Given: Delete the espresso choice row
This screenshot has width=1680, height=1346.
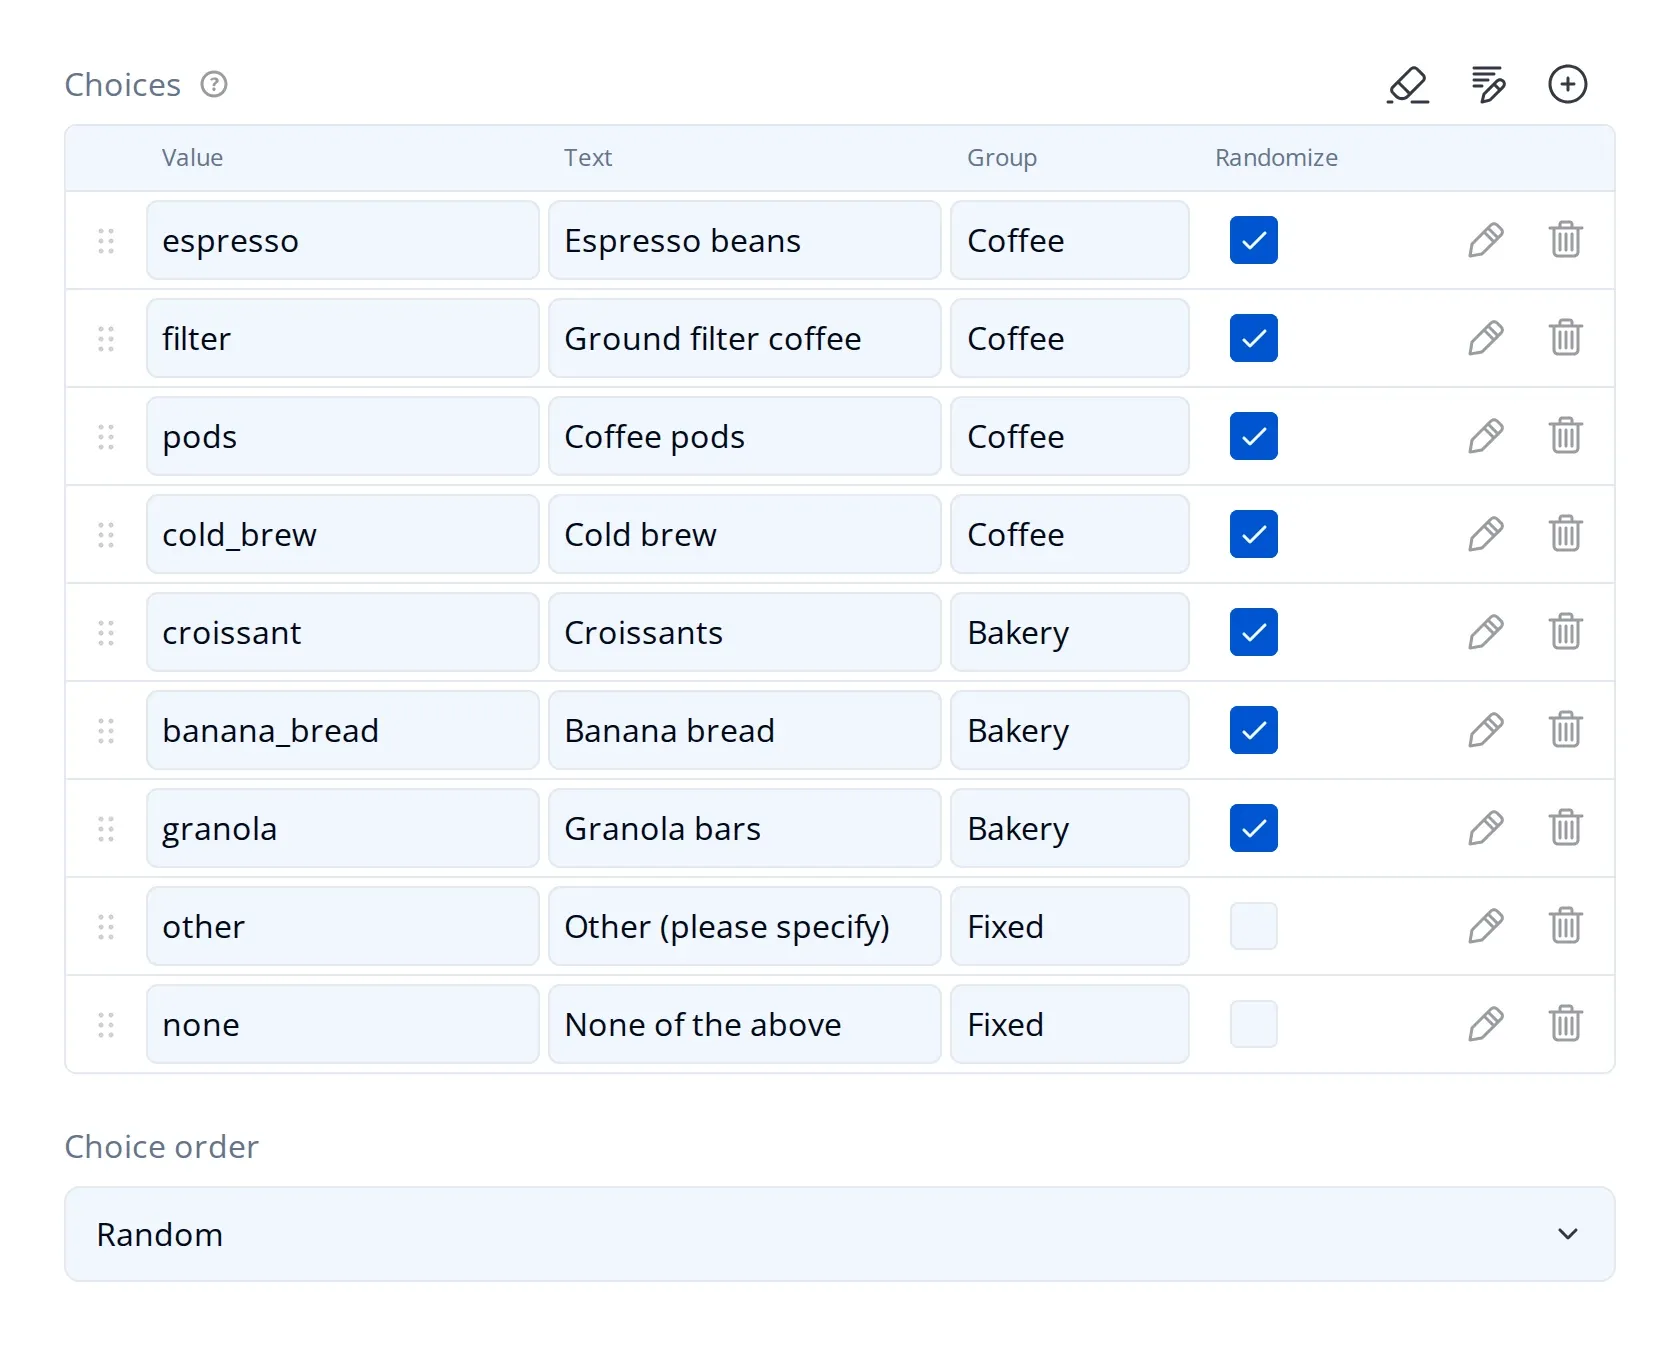Looking at the screenshot, I should click(1565, 240).
